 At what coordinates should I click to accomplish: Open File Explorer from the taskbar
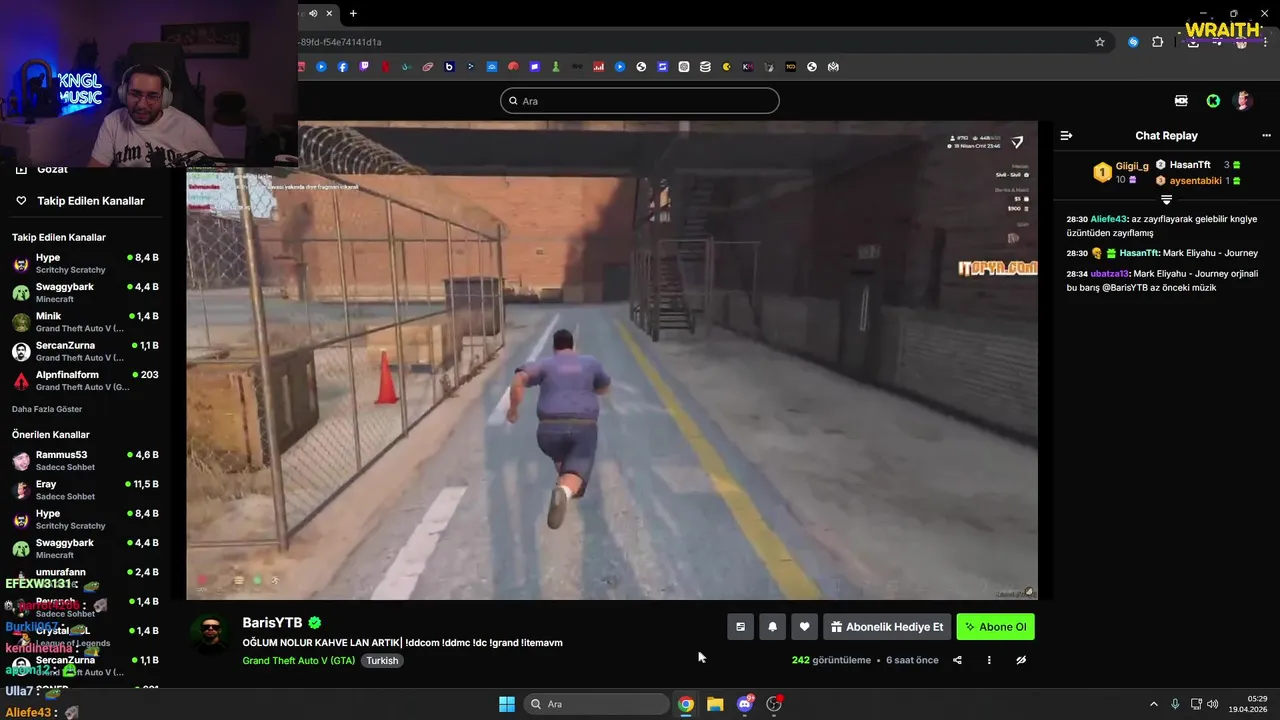pyautogui.click(x=715, y=704)
